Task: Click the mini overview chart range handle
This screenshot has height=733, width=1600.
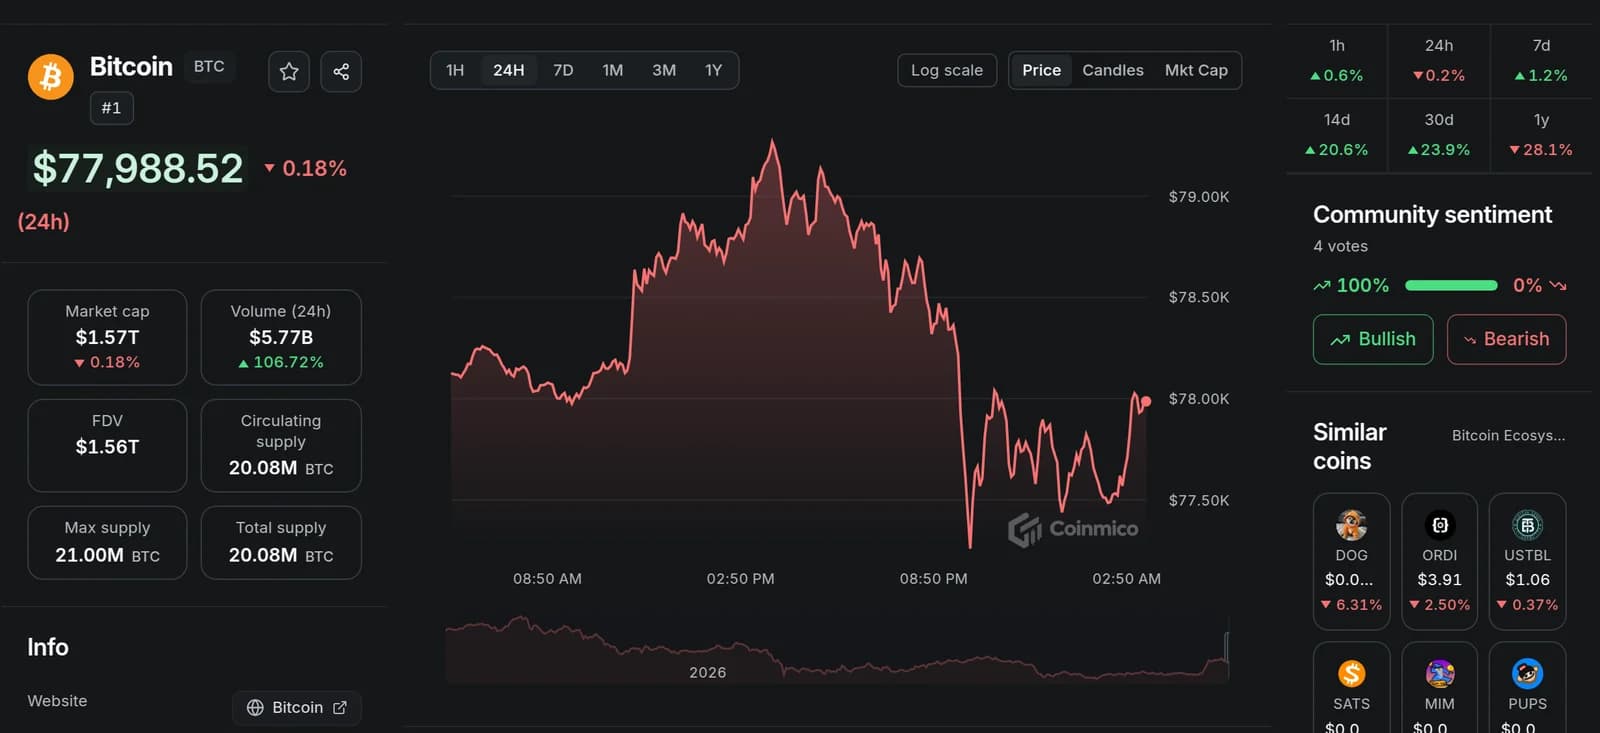Action: (1226, 646)
